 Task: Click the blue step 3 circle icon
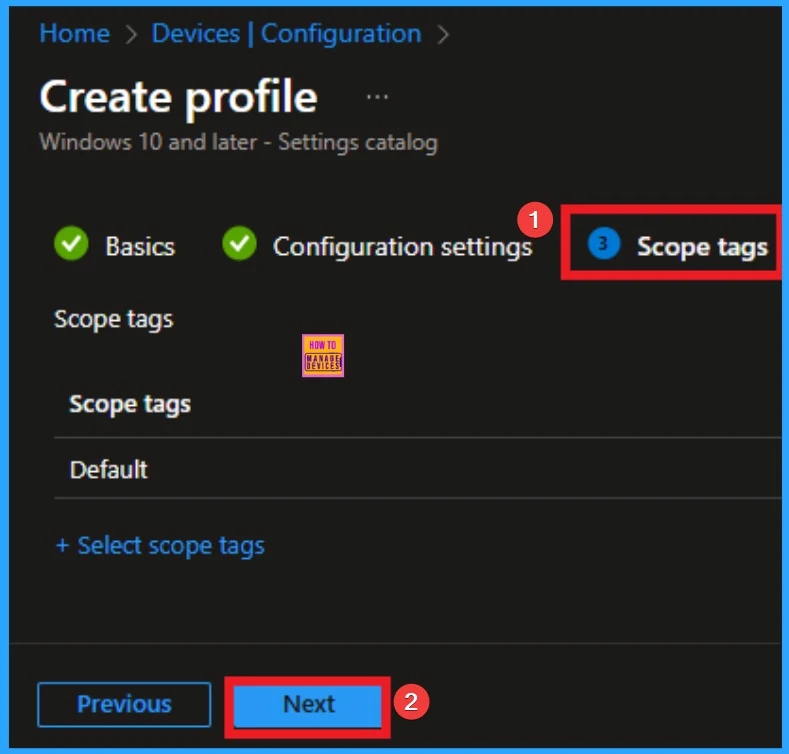(x=604, y=244)
